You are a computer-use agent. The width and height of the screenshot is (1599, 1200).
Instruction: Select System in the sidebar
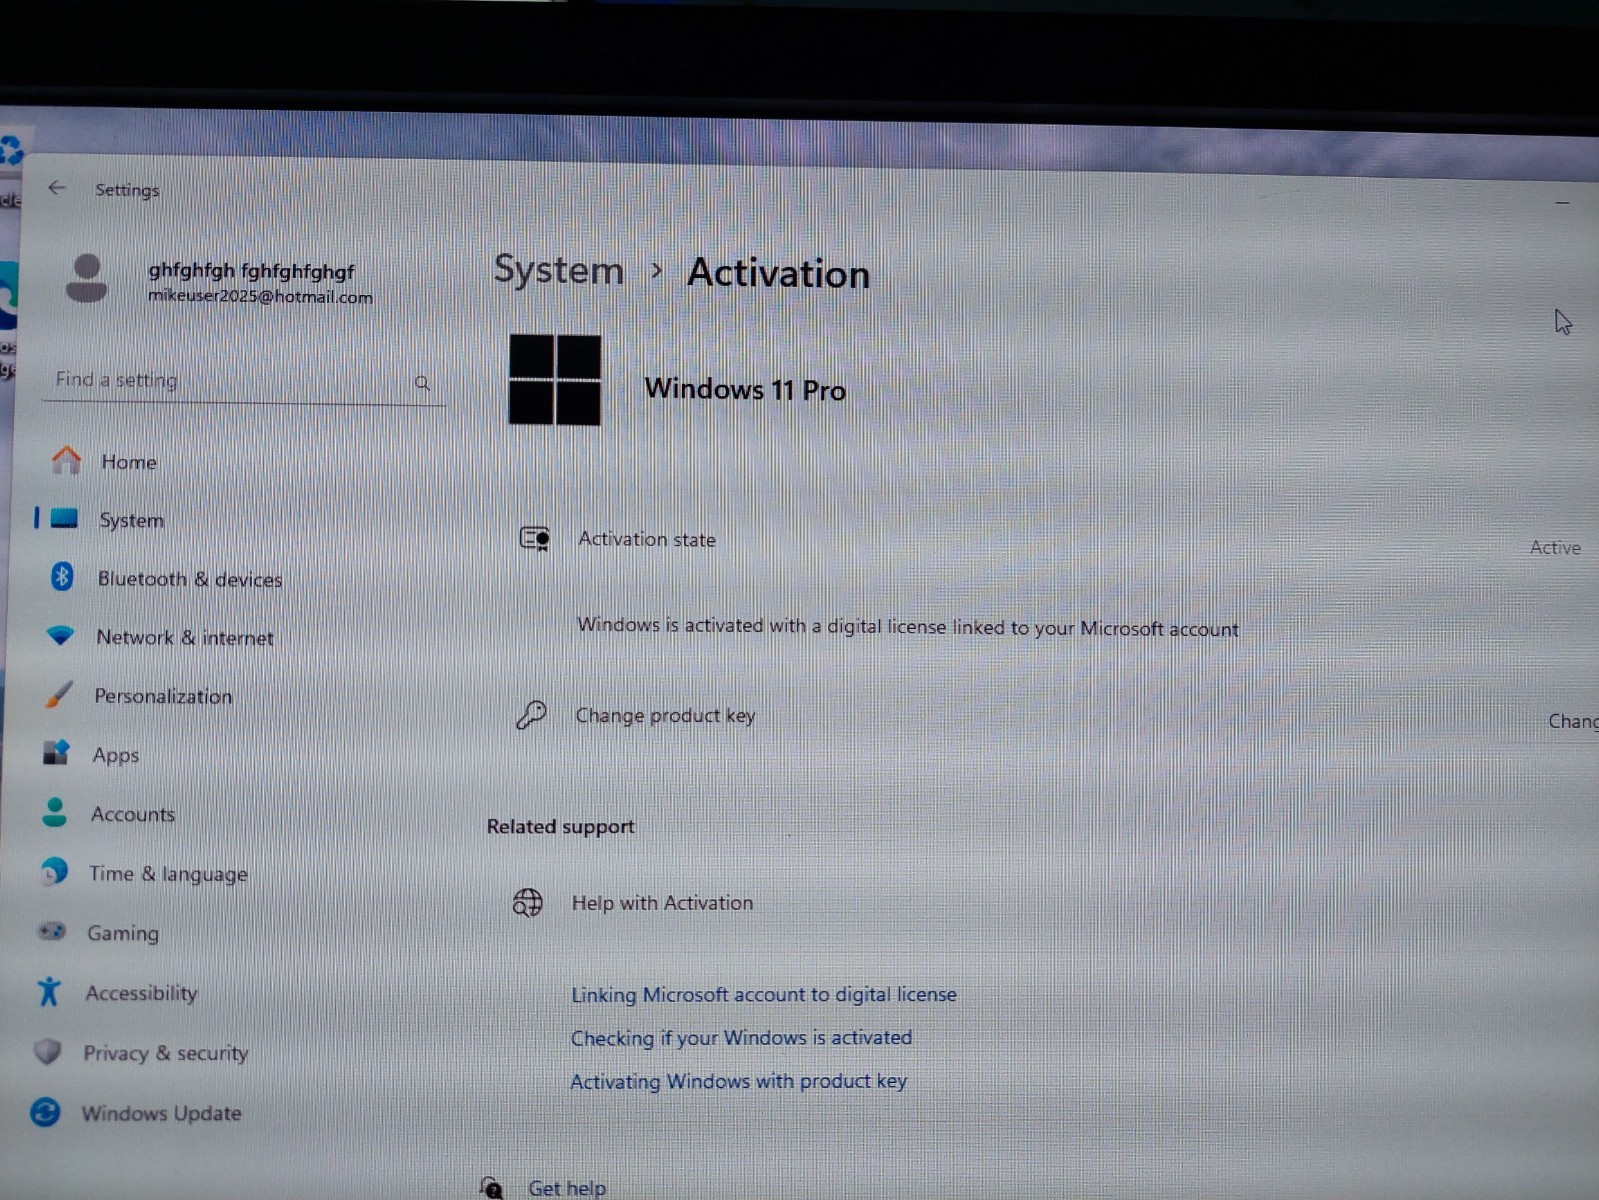(131, 520)
